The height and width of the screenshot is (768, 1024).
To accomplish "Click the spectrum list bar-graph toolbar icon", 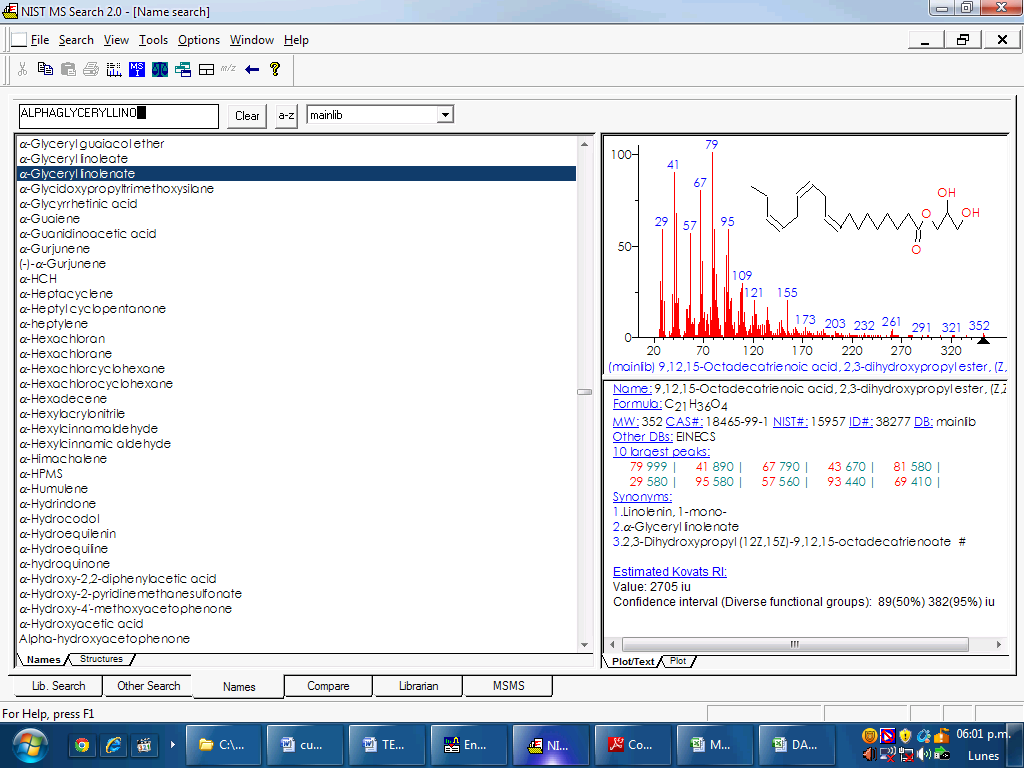I will [x=114, y=69].
